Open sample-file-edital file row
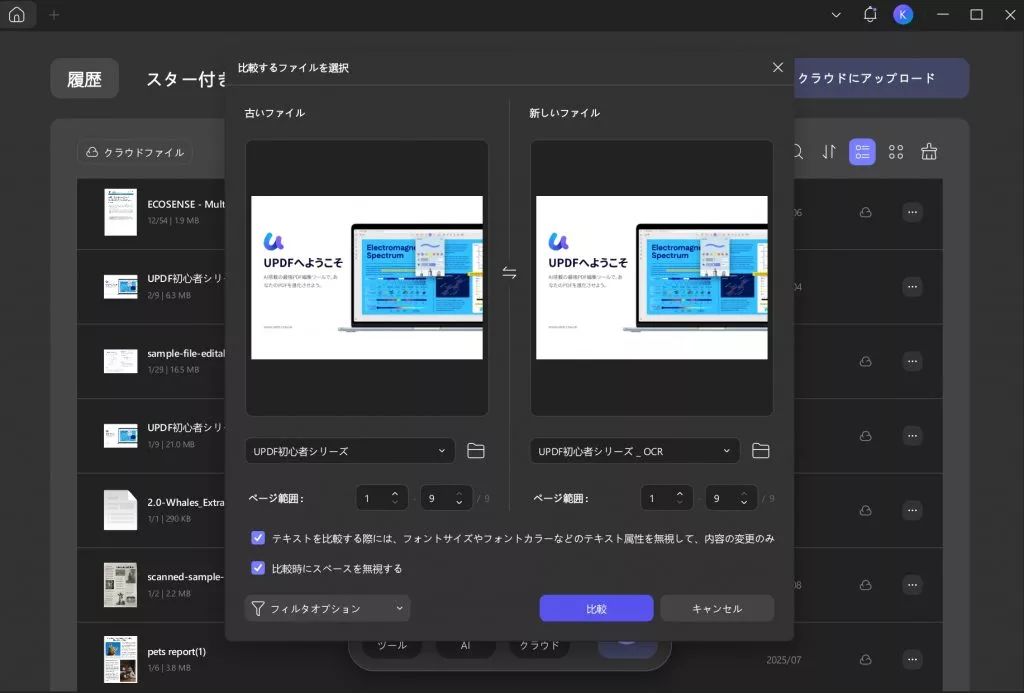Viewport: 1024px width, 693px height. pos(509,361)
